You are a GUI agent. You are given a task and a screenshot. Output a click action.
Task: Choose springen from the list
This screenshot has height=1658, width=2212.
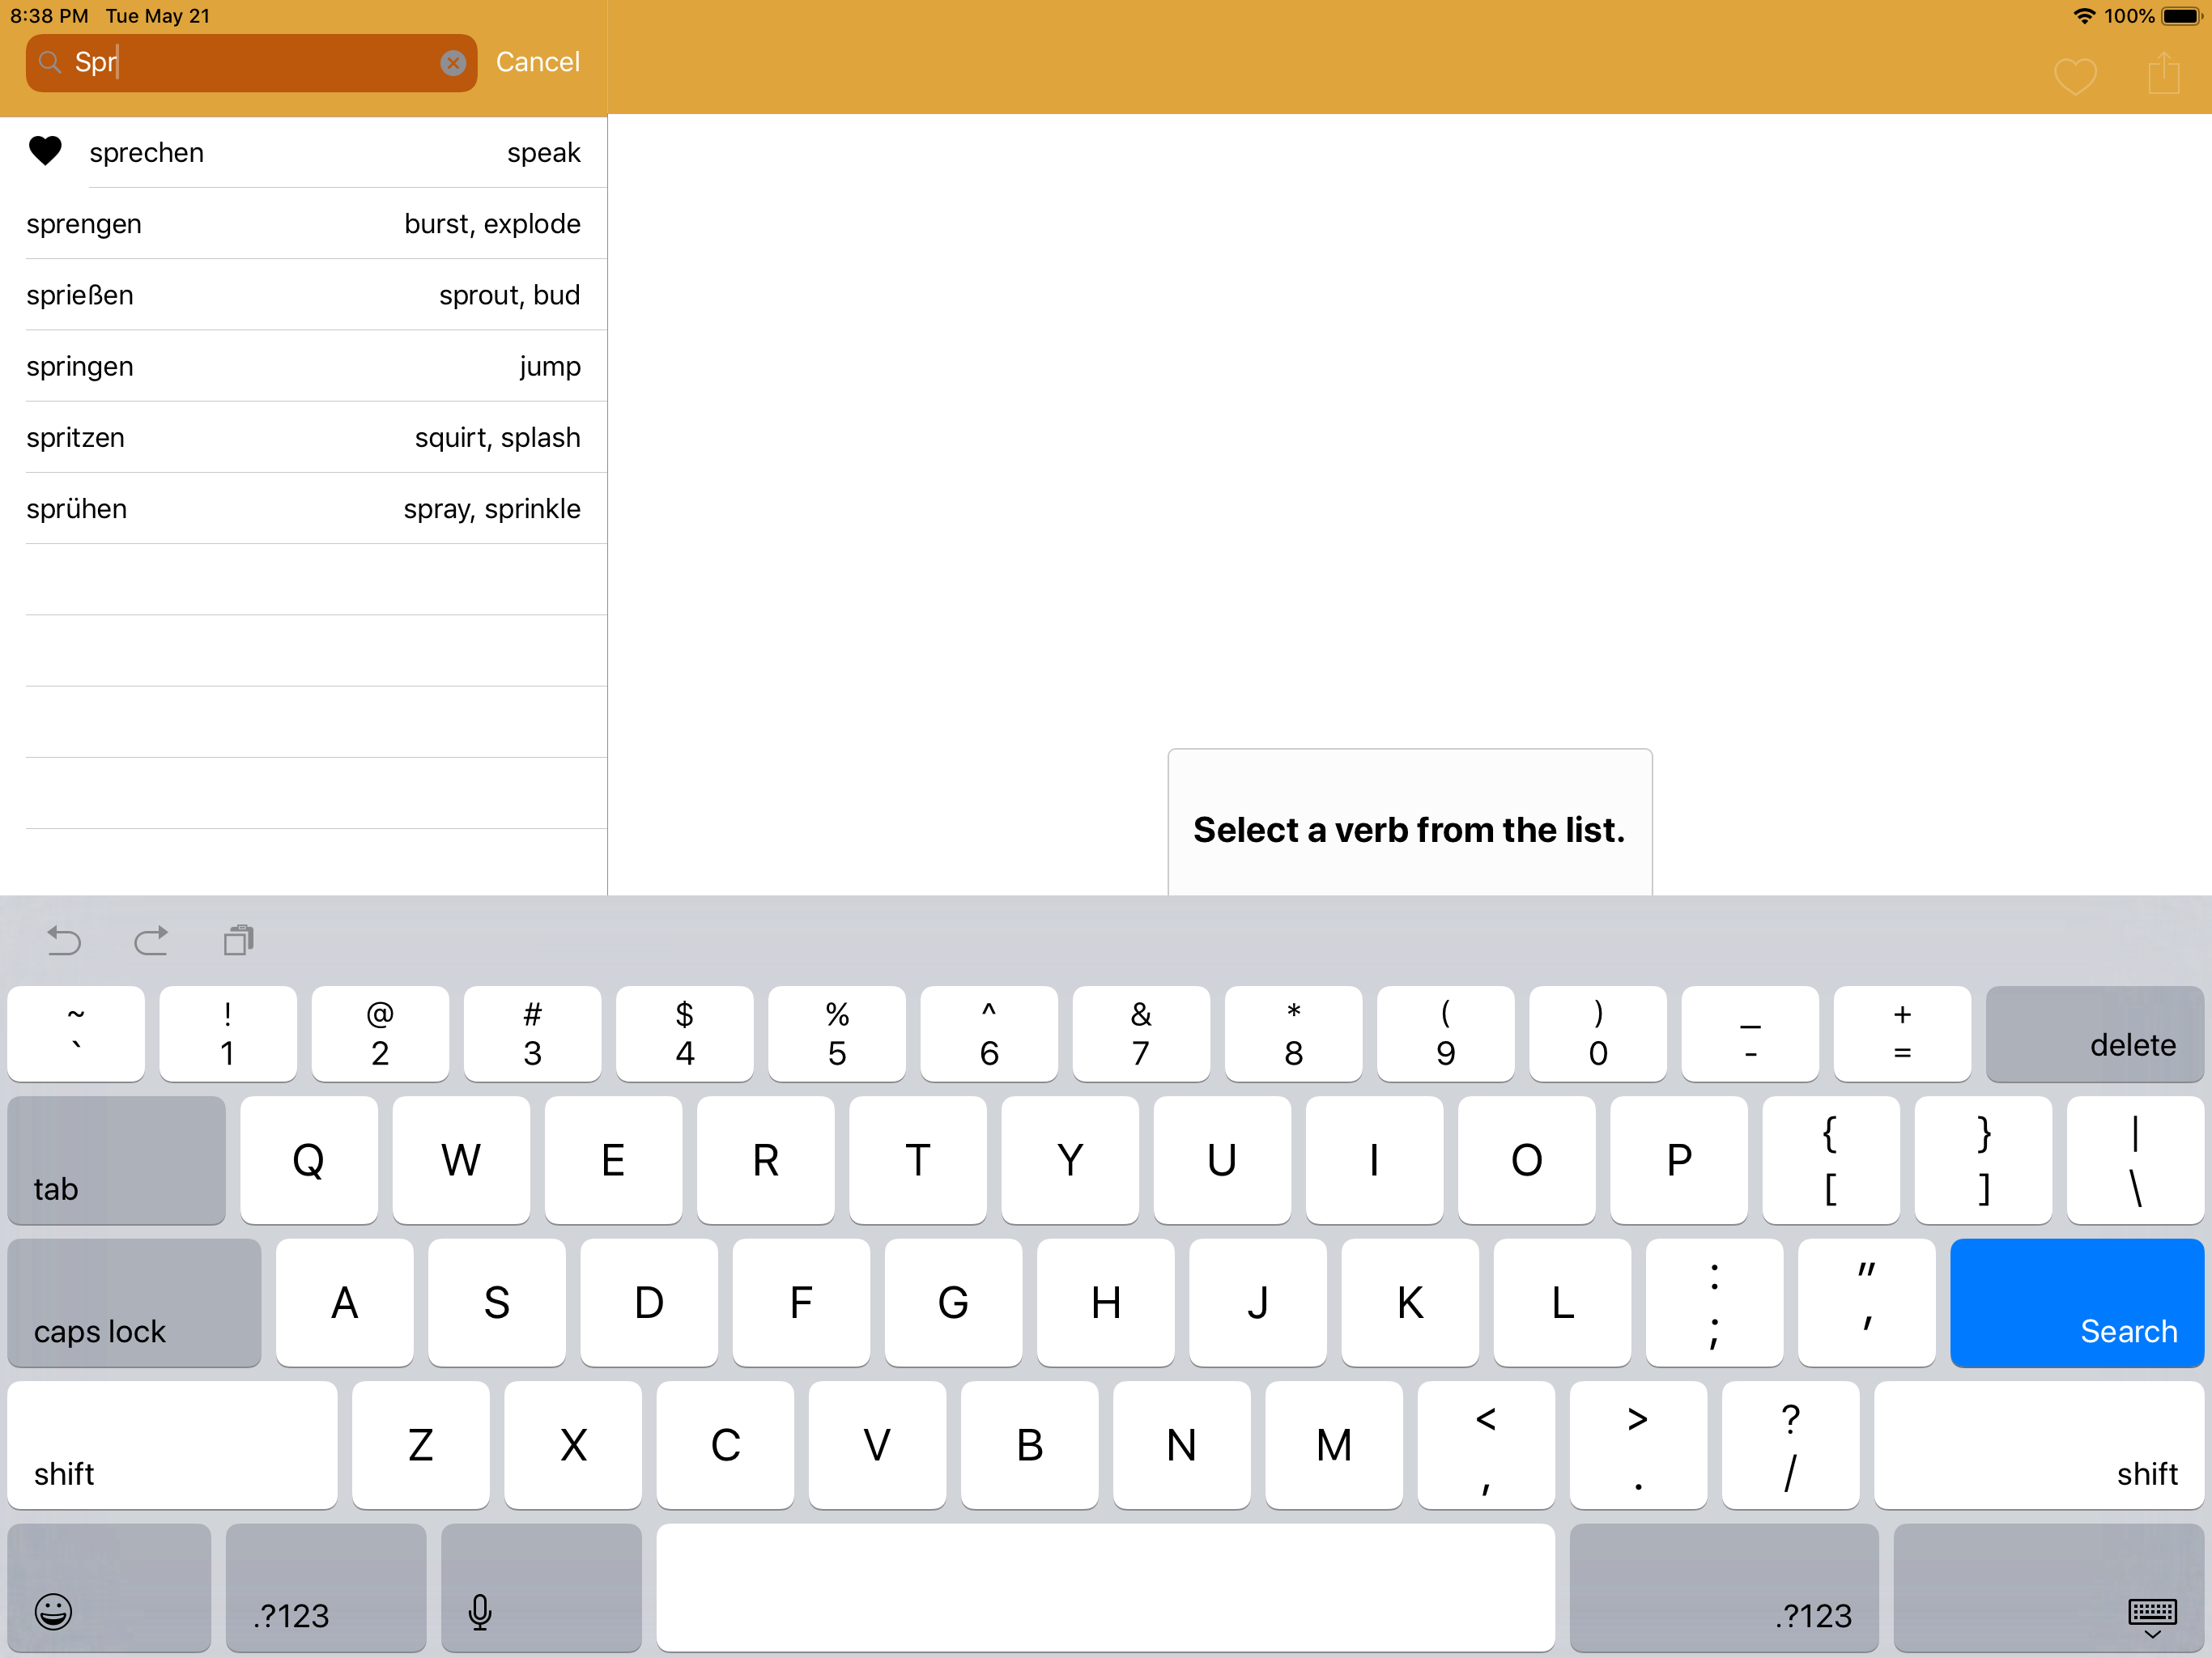(303, 366)
